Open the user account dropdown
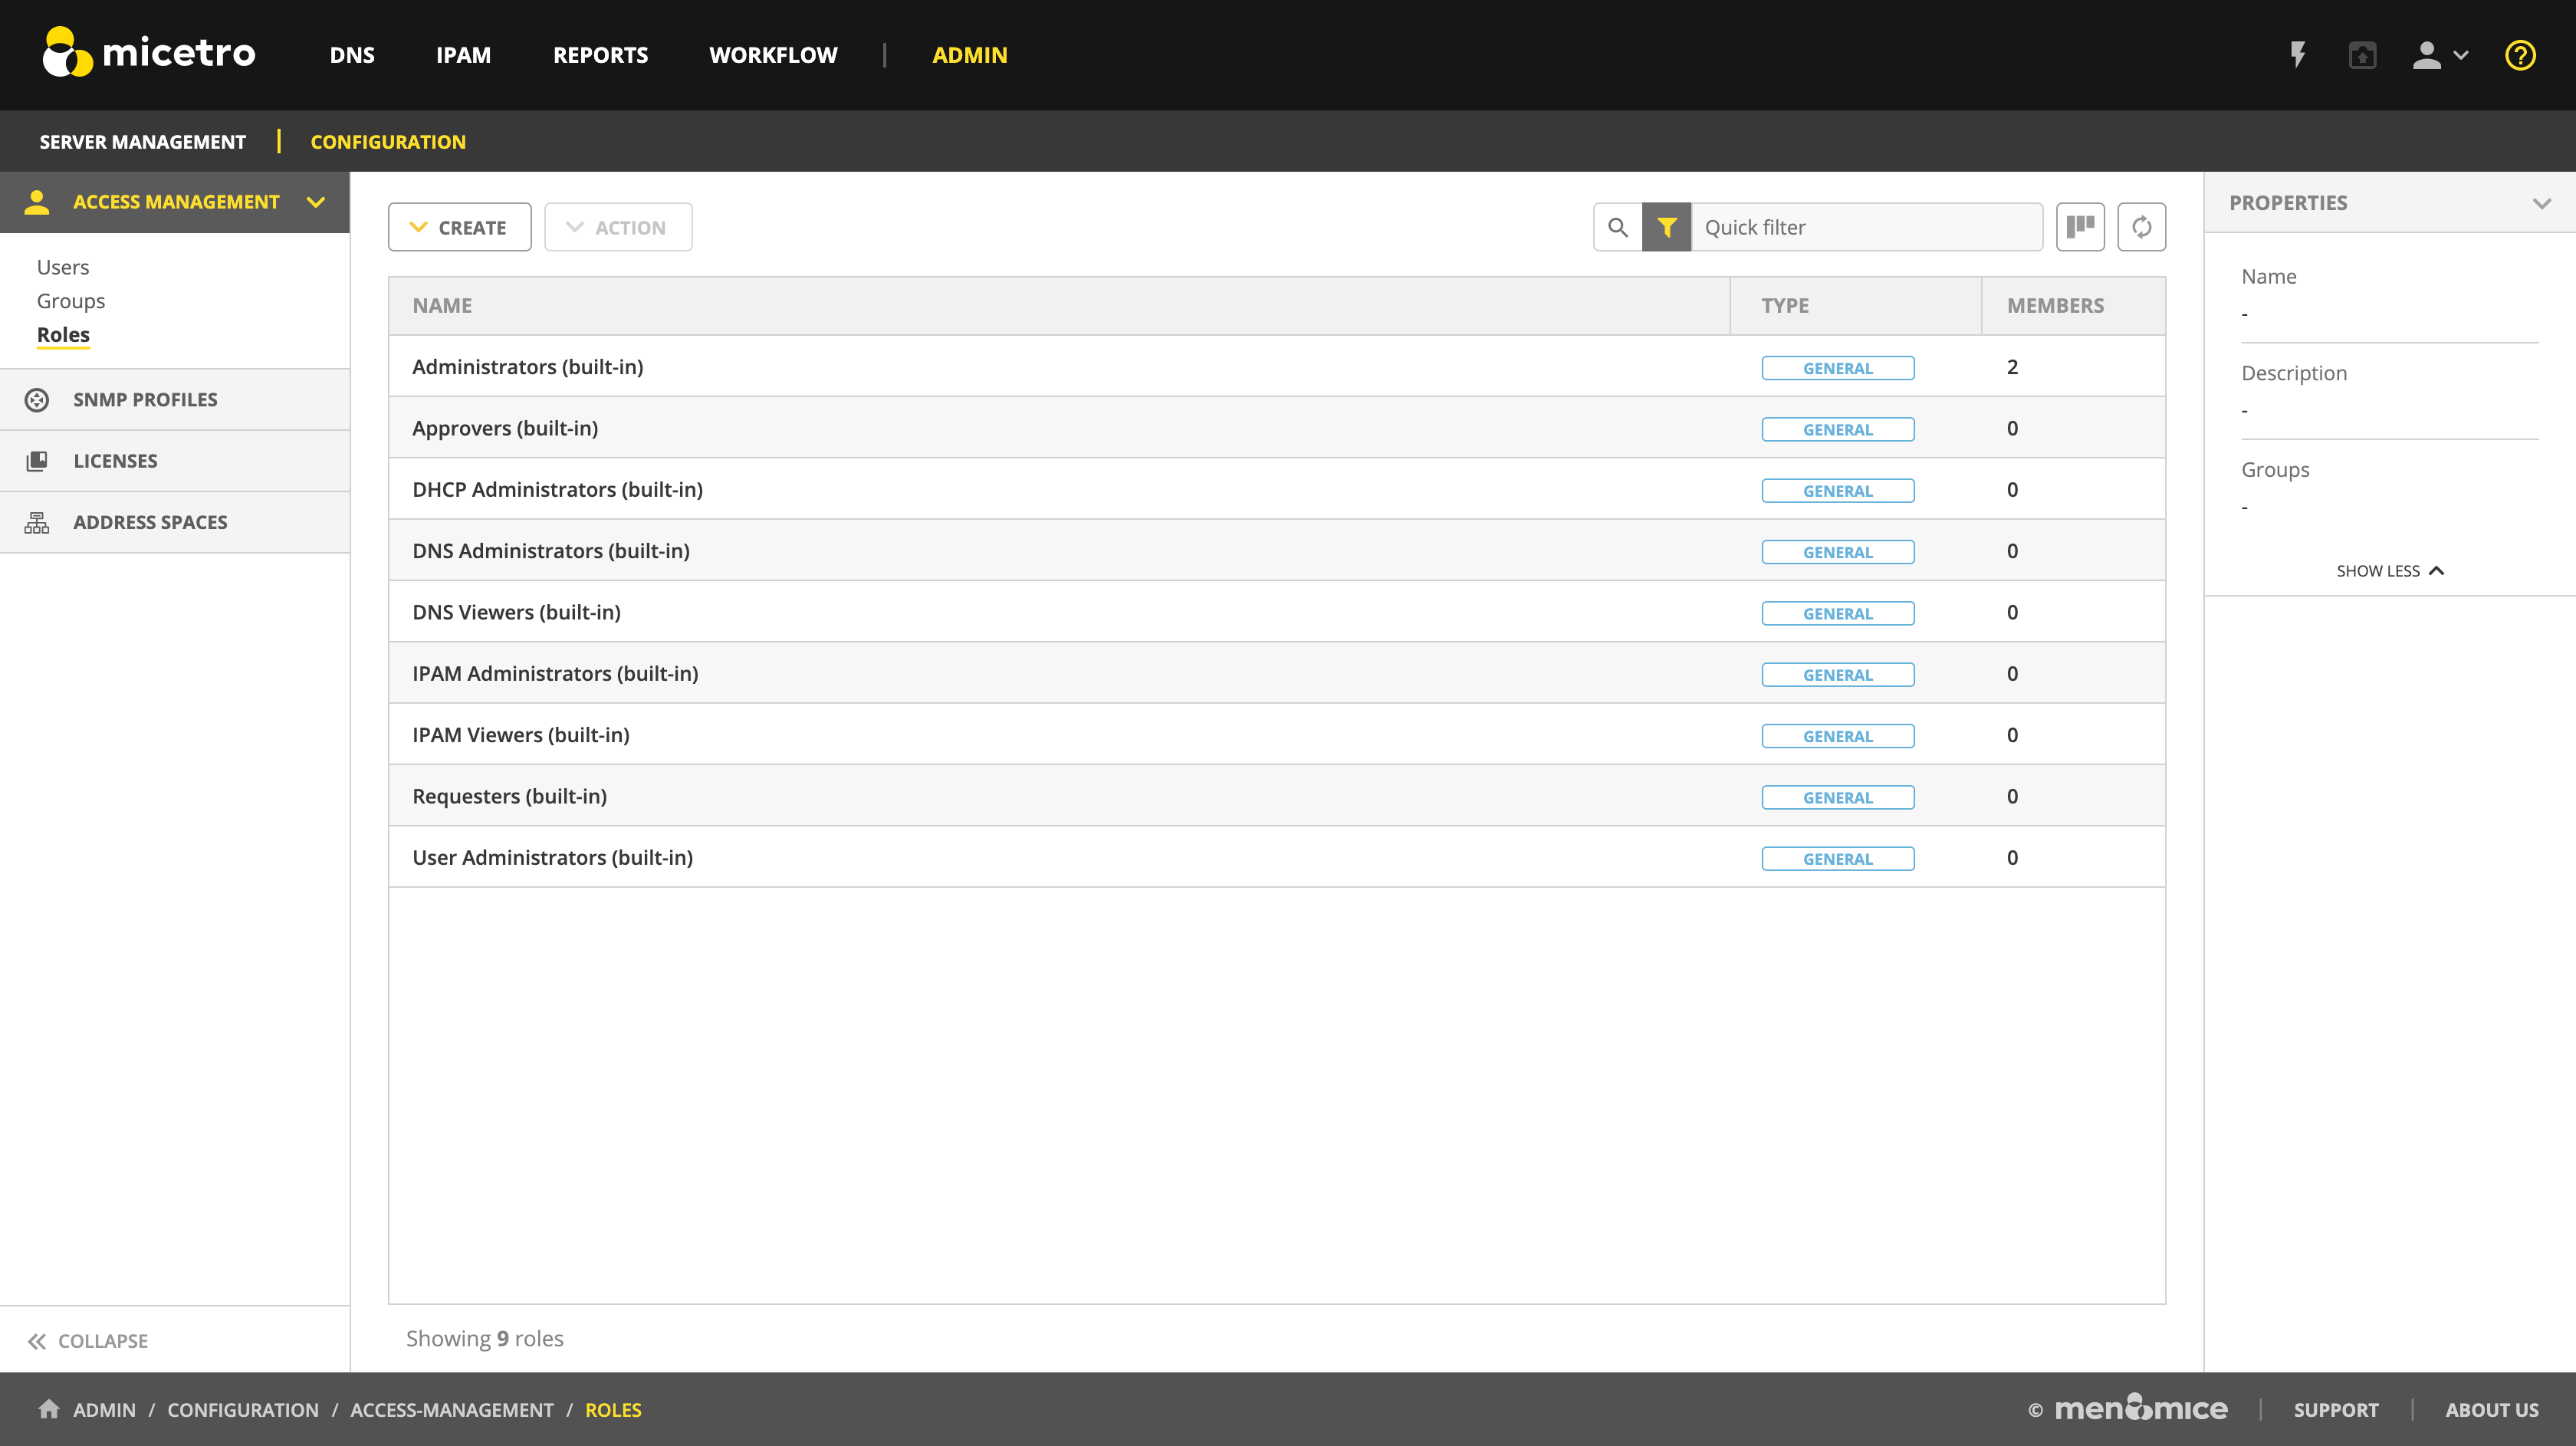2576x1446 pixels. pos(2439,55)
